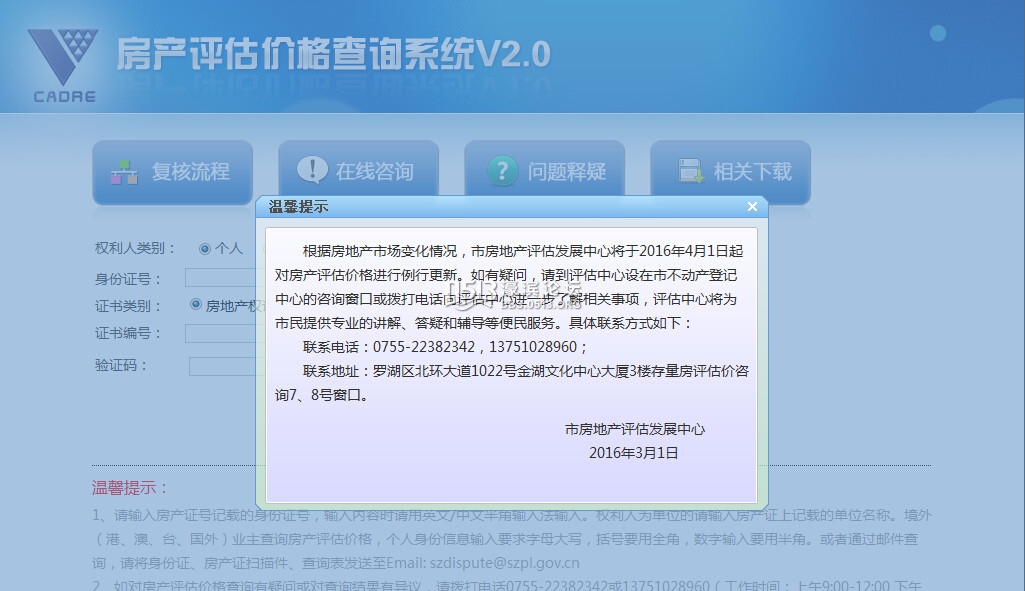Click the red 温馨提示 heading below the form
1025x591 pixels.
131,488
